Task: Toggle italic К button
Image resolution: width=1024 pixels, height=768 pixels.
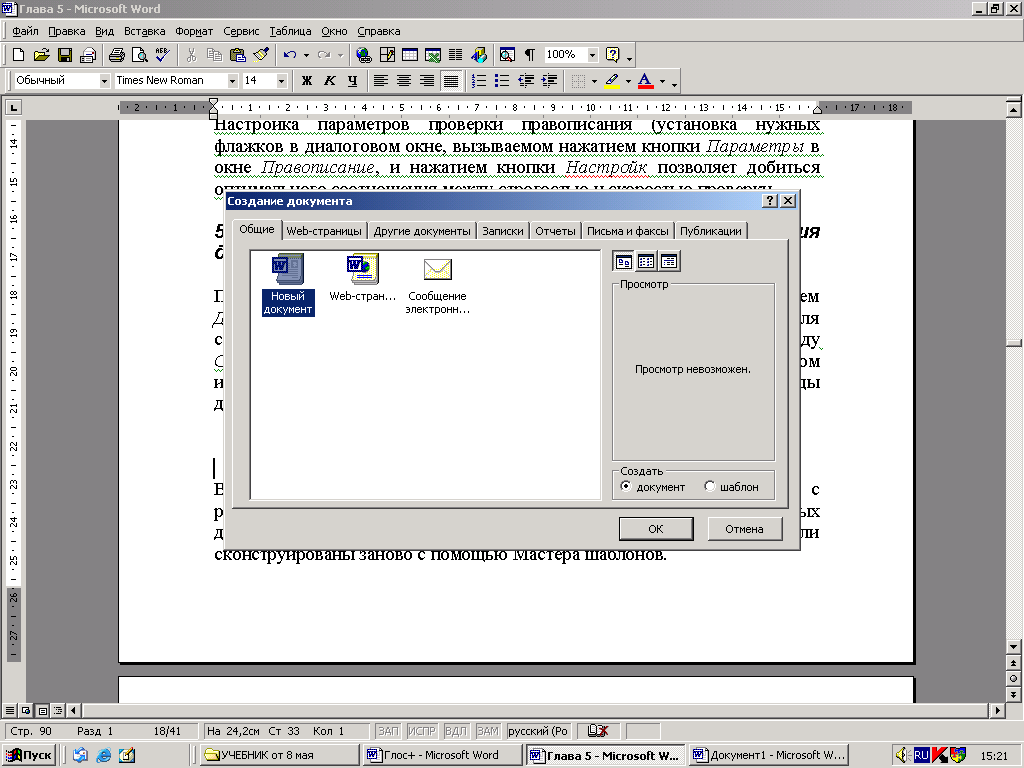Action: pyautogui.click(x=330, y=80)
